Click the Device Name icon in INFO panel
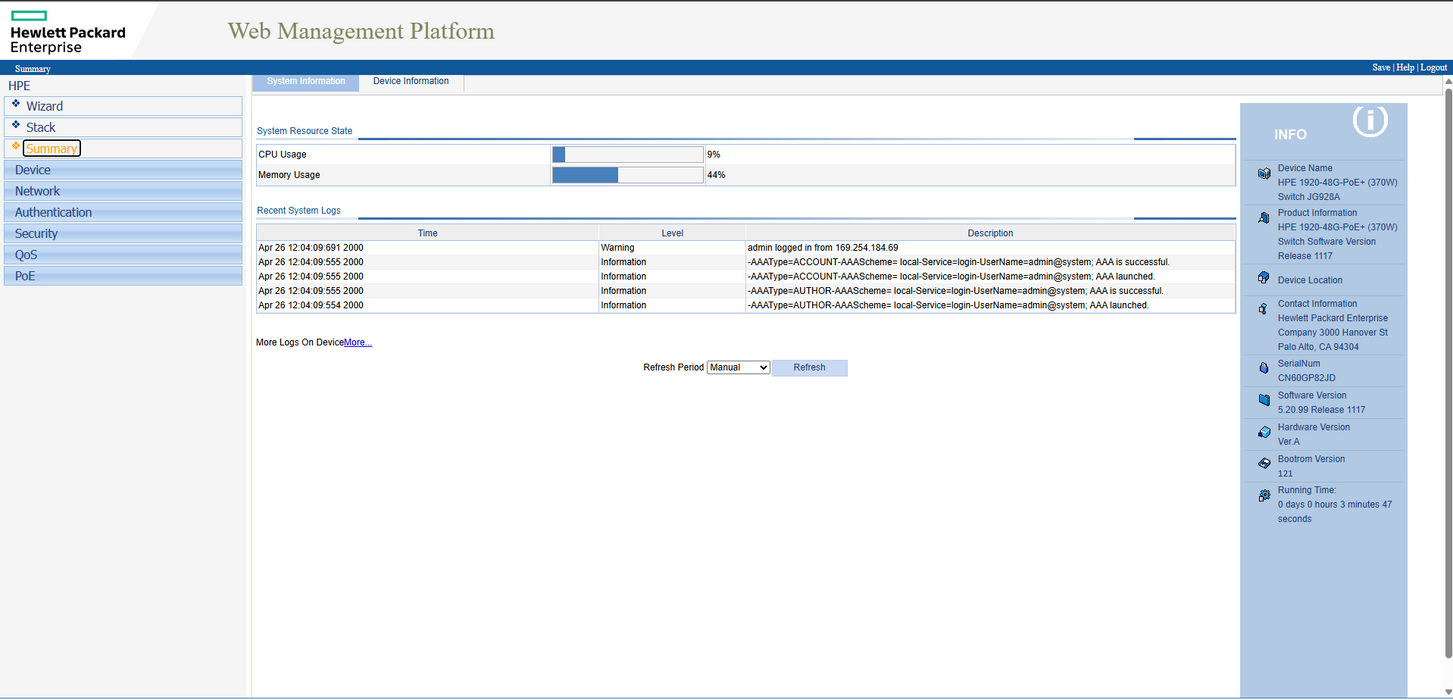Viewport: 1453px width, 700px height. click(x=1263, y=174)
